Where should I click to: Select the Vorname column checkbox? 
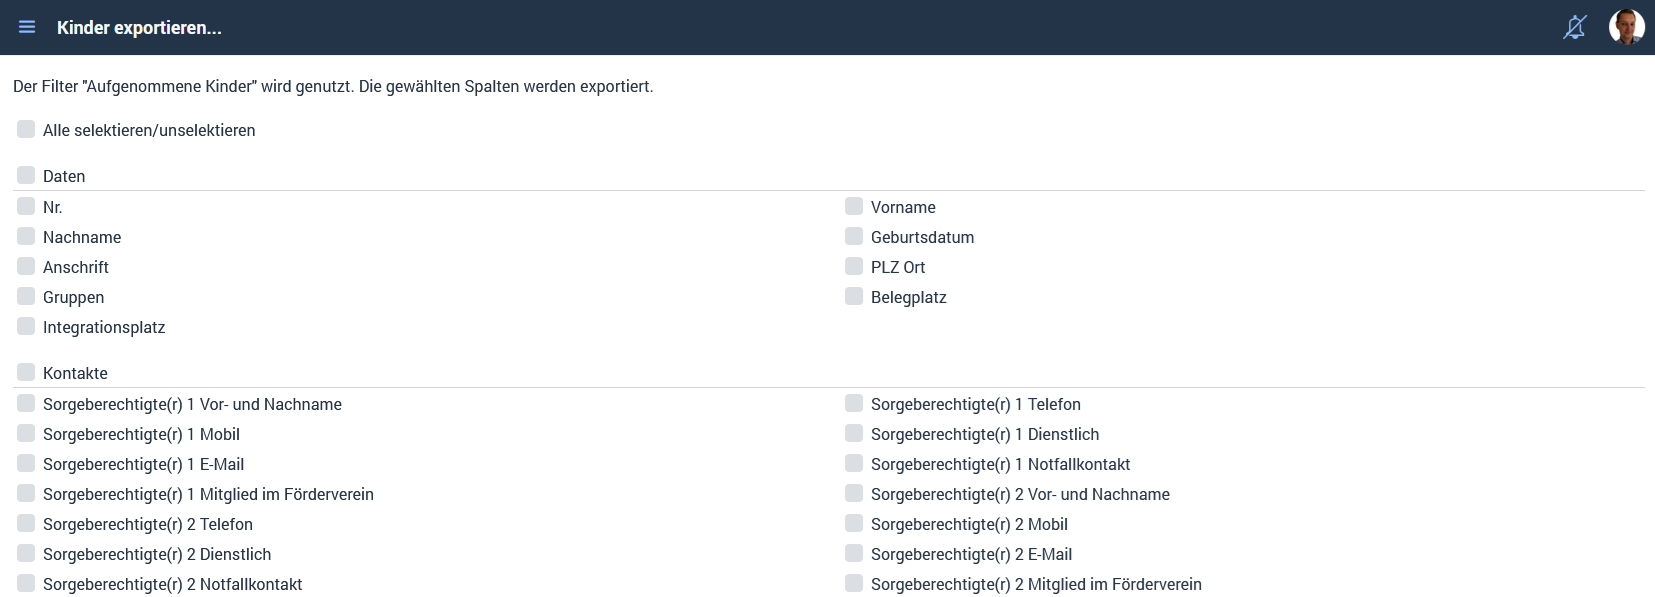pyautogui.click(x=854, y=206)
